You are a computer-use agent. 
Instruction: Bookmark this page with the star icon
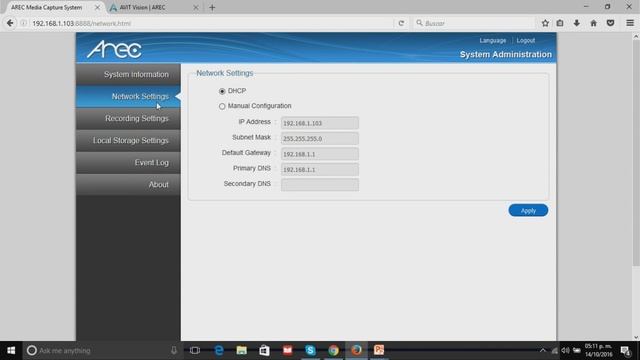[x=545, y=23]
